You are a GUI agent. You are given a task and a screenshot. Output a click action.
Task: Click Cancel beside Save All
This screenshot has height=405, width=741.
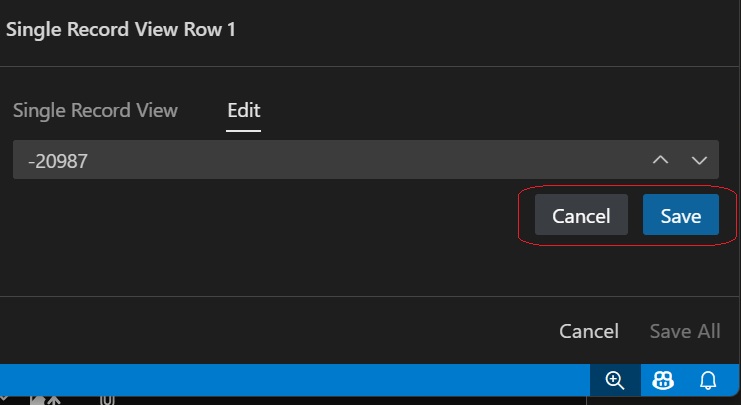pyautogui.click(x=589, y=331)
